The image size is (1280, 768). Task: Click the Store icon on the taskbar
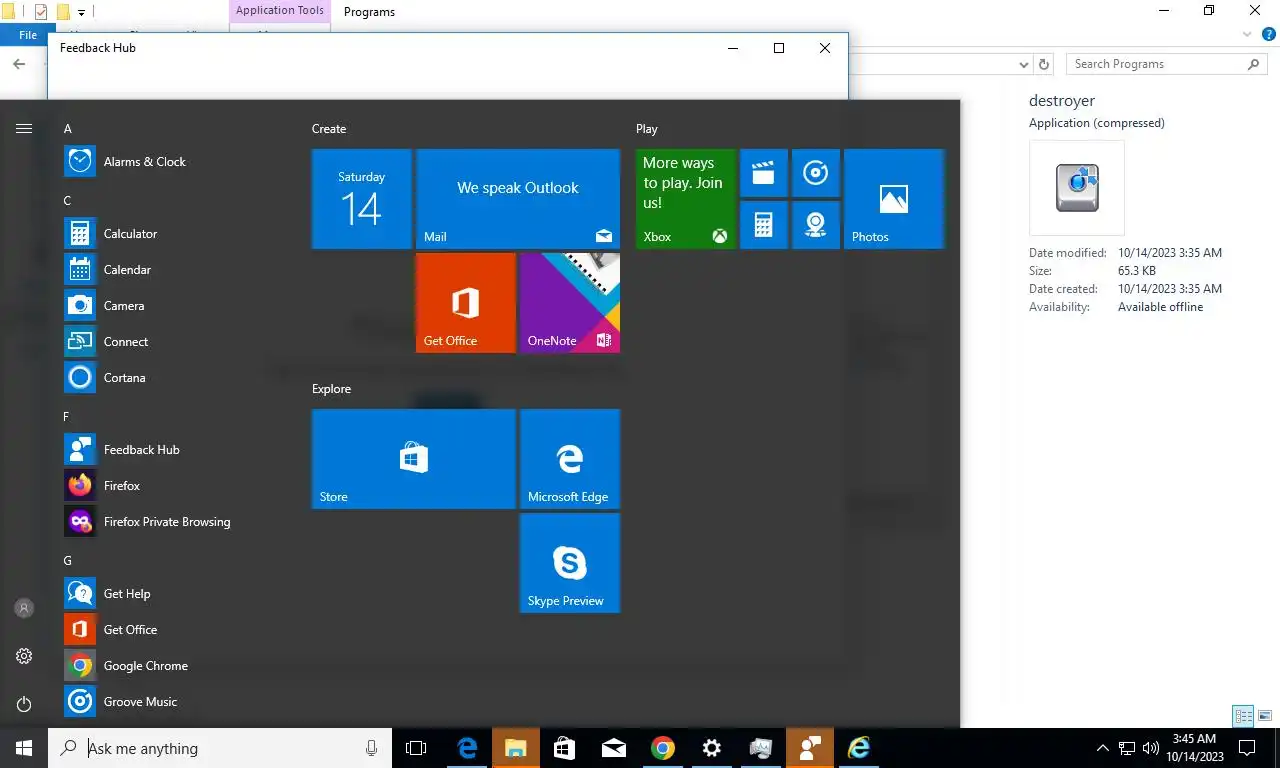click(x=564, y=748)
